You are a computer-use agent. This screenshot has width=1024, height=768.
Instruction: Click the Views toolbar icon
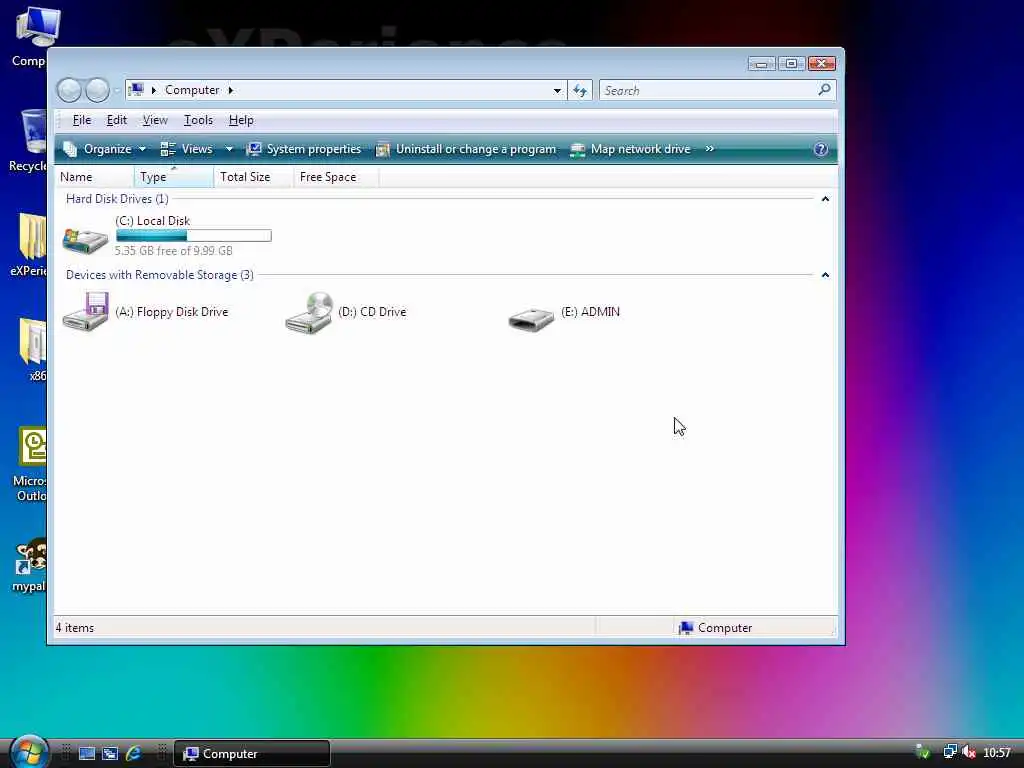[x=168, y=149]
